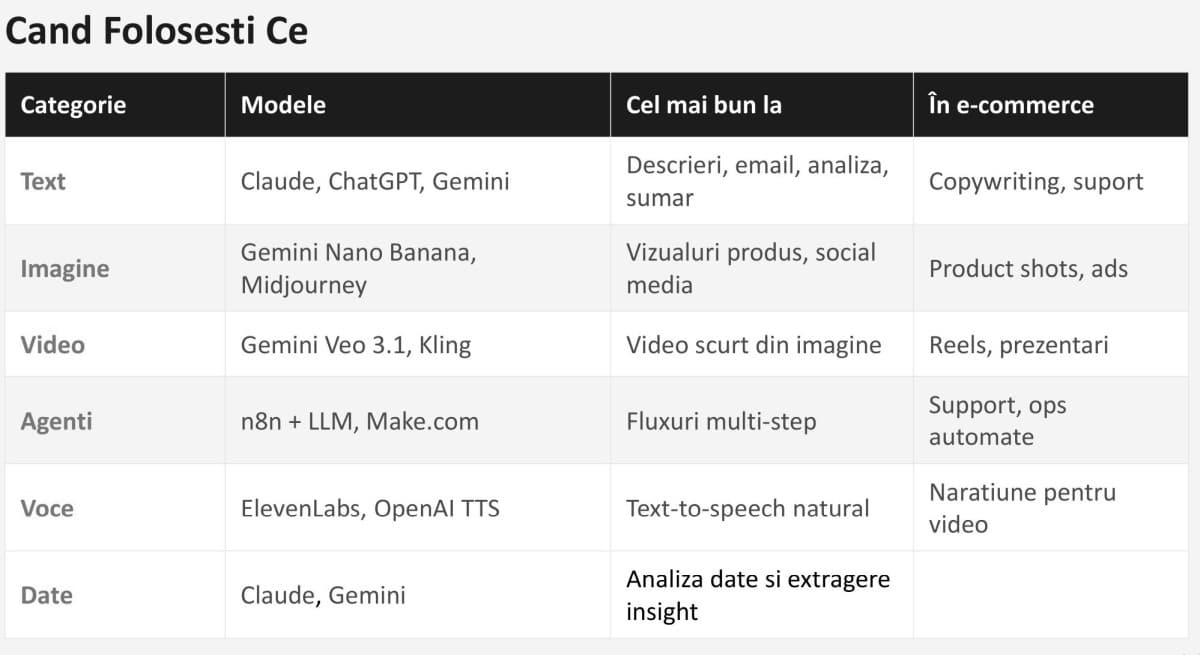This screenshot has width=1200, height=655.
Task: Click the 'Fluxuri multi-step' cell
Action: pos(721,421)
